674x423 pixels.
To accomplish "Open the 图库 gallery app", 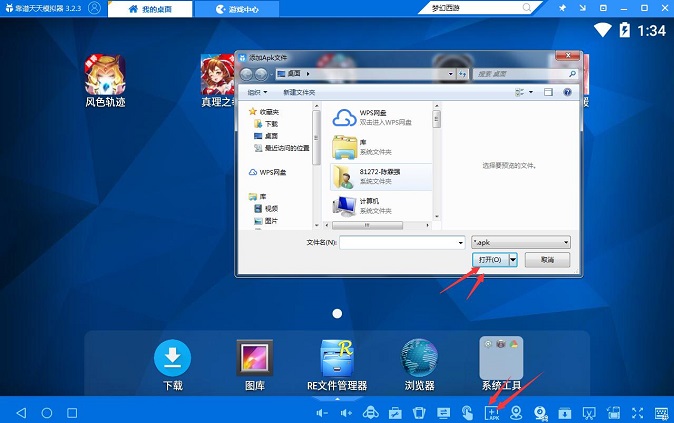I will point(254,365).
